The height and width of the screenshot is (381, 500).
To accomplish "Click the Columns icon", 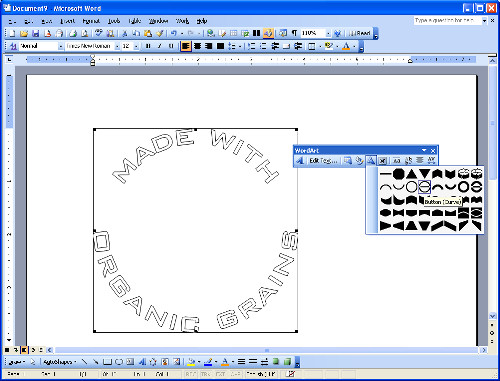I will click(256, 33).
